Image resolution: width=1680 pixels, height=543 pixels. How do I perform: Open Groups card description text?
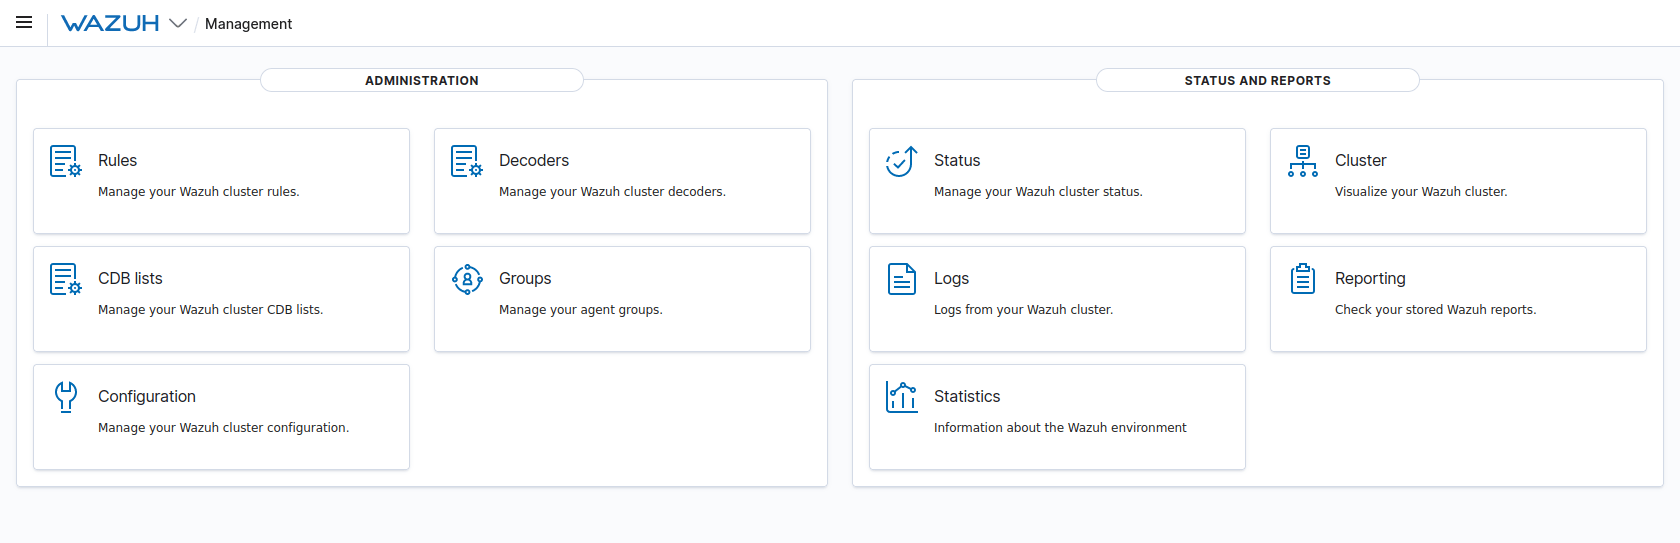pos(580,310)
